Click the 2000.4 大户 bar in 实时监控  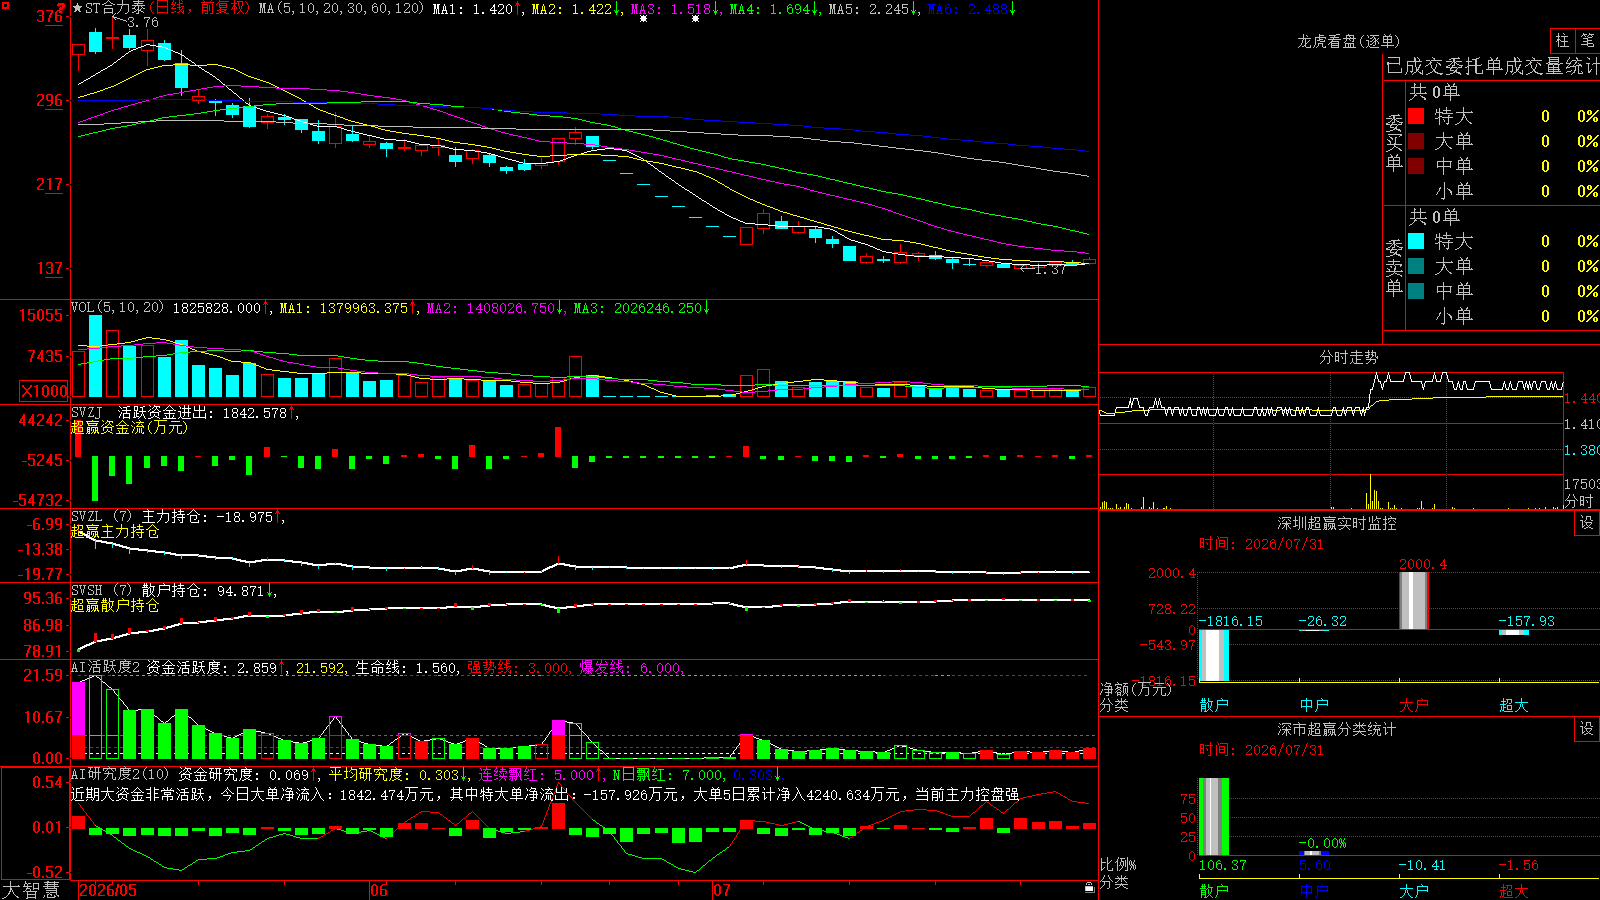click(1414, 601)
